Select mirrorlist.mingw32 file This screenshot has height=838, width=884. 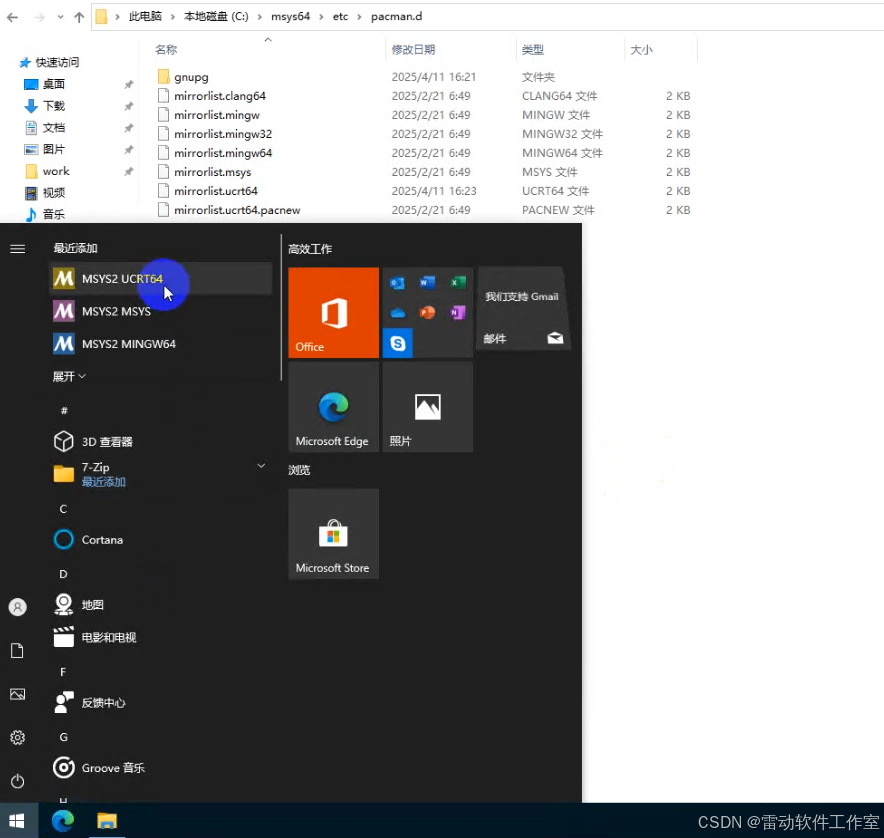[x=223, y=134]
